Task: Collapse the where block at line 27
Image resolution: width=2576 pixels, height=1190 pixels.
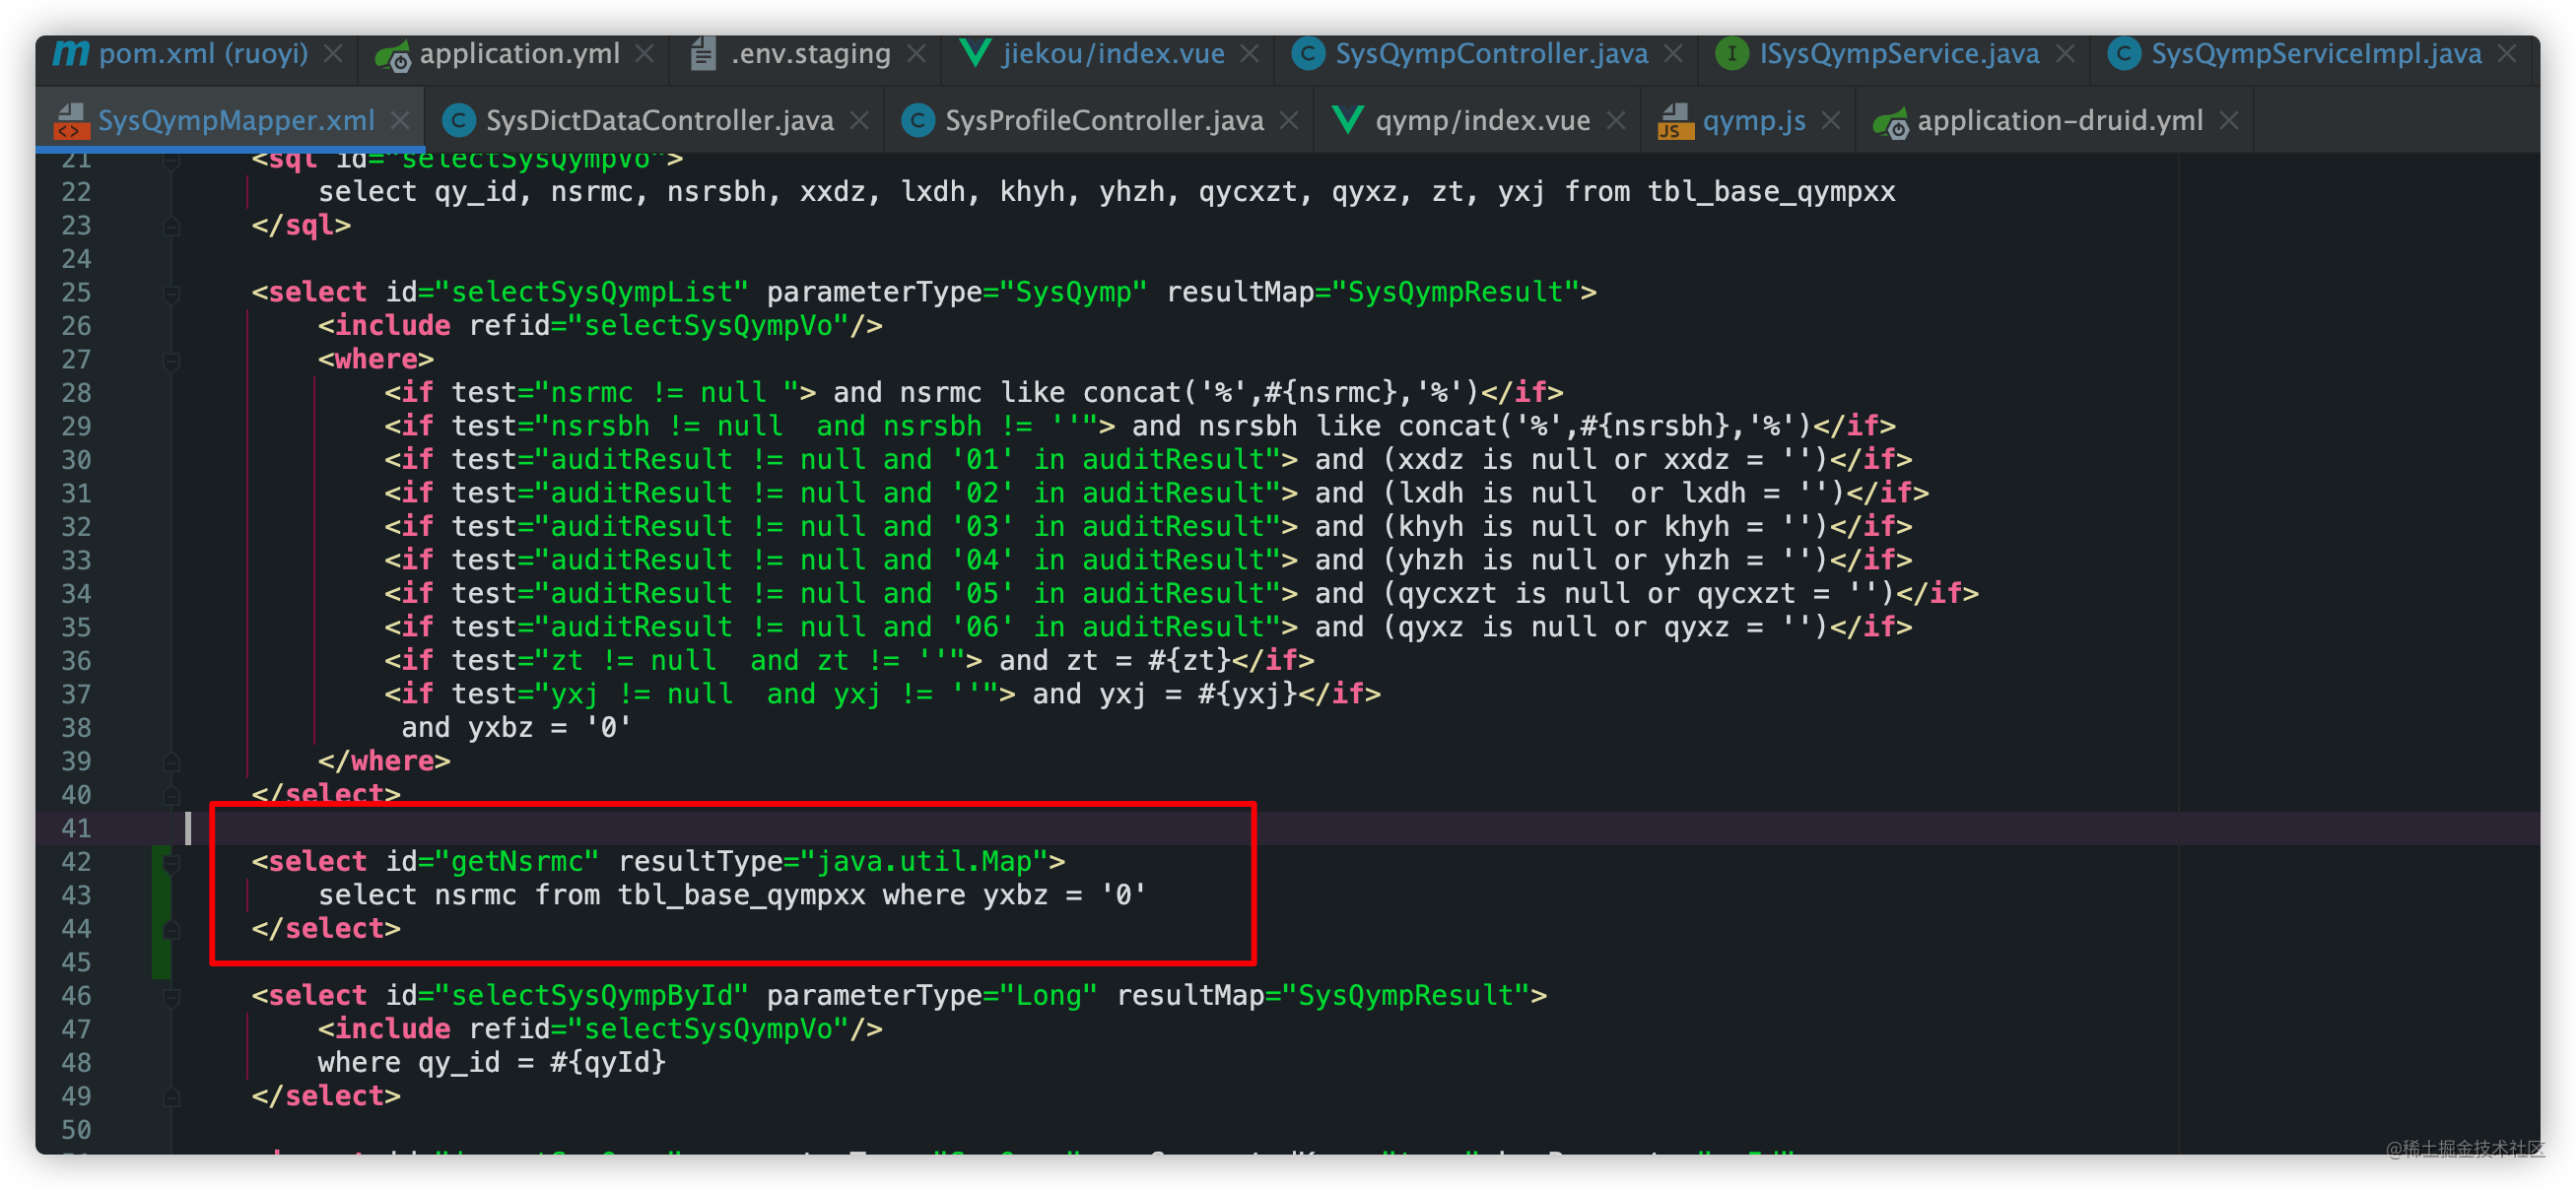Action: (172, 360)
